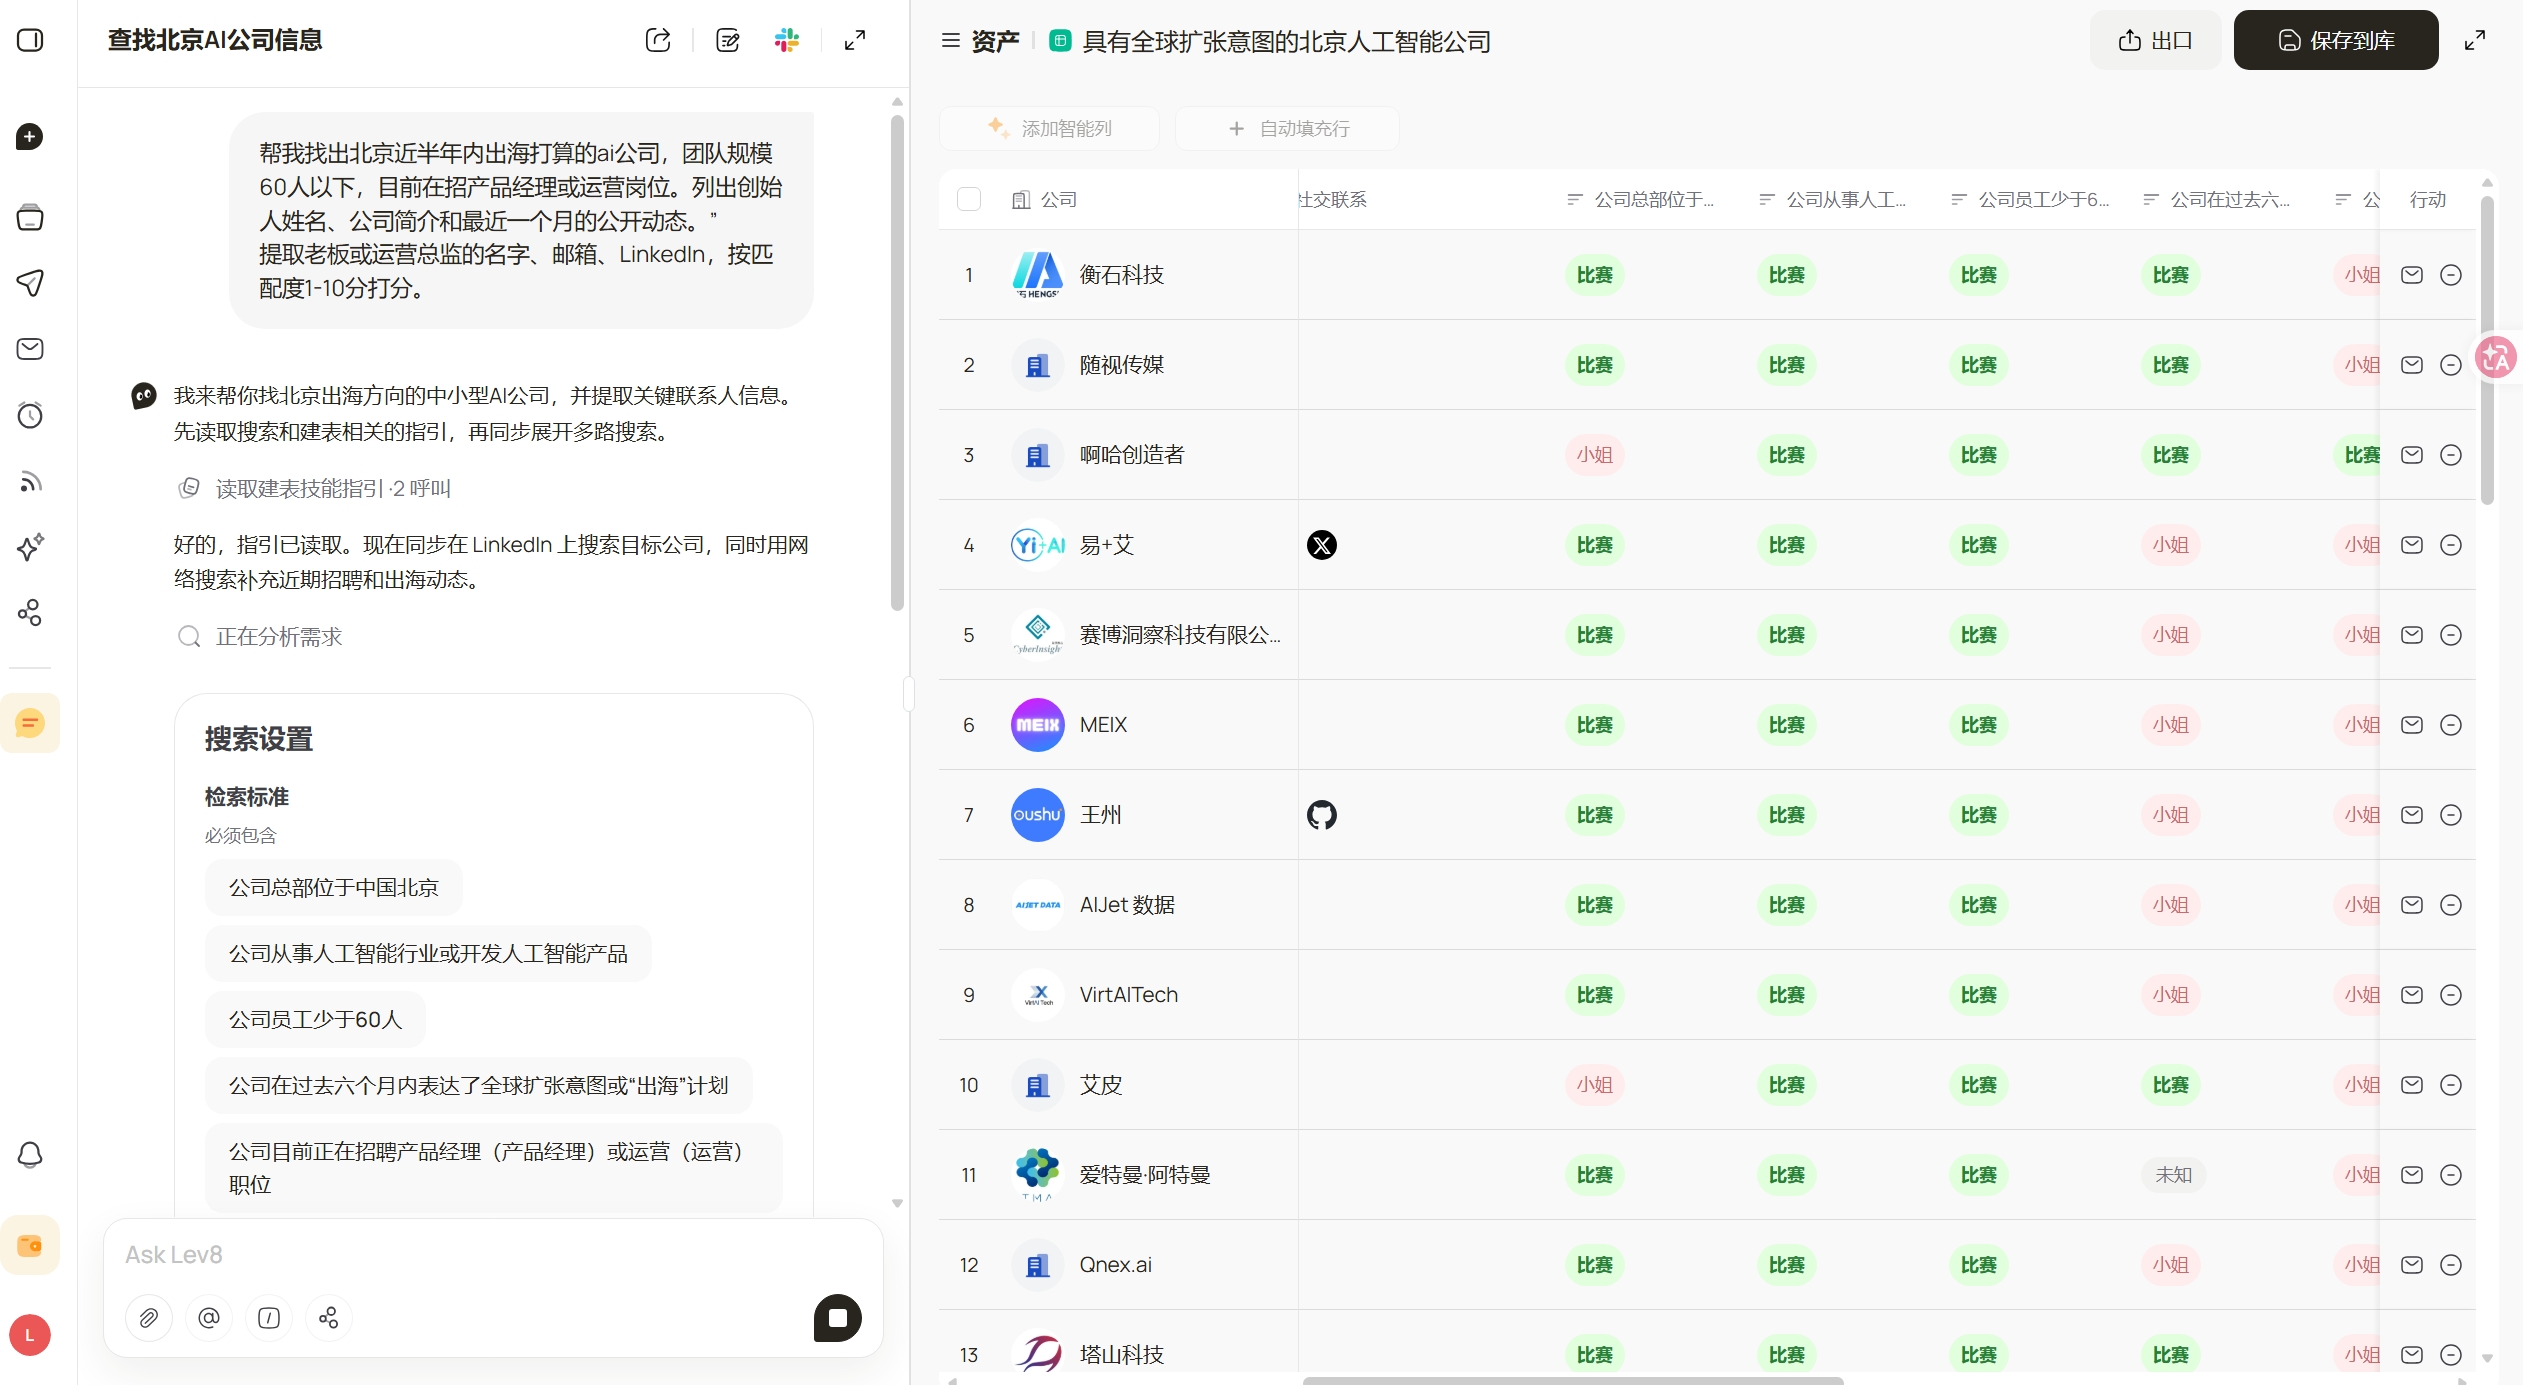Toggle the sidebar panel icon
This screenshot has height=1385, width=2523.
pos(30,40)
